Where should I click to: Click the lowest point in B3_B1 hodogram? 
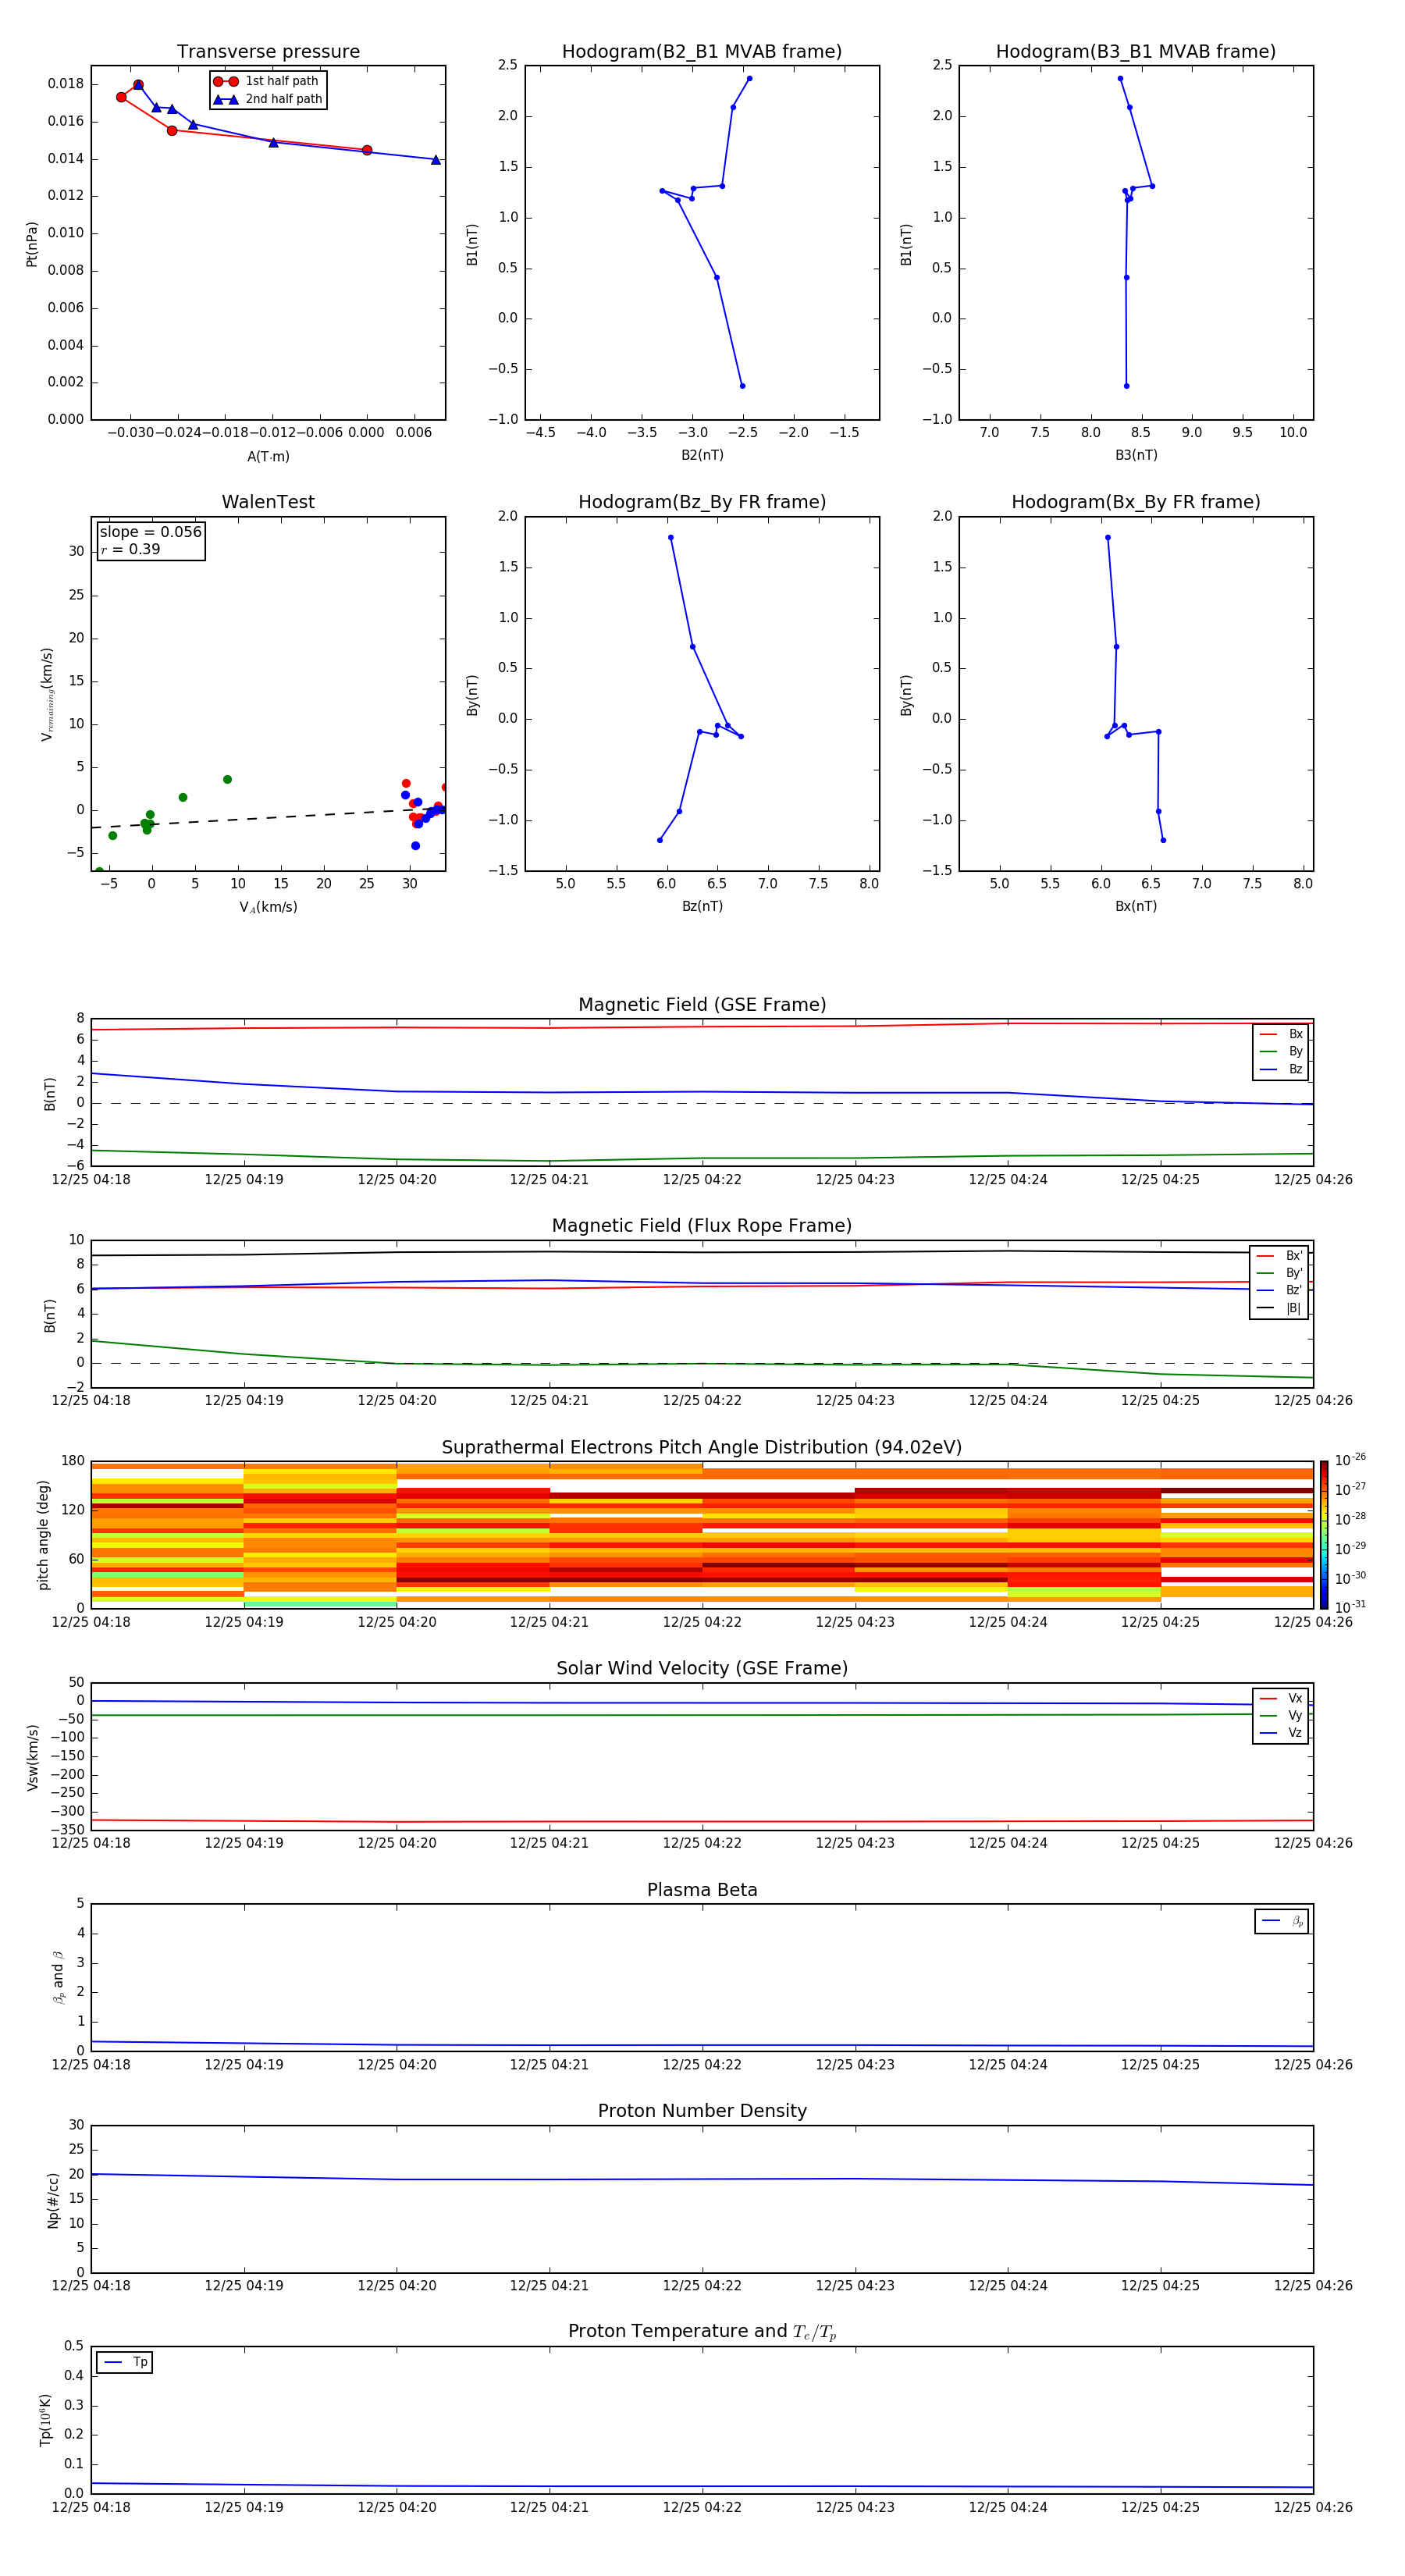pos(1126,386)
